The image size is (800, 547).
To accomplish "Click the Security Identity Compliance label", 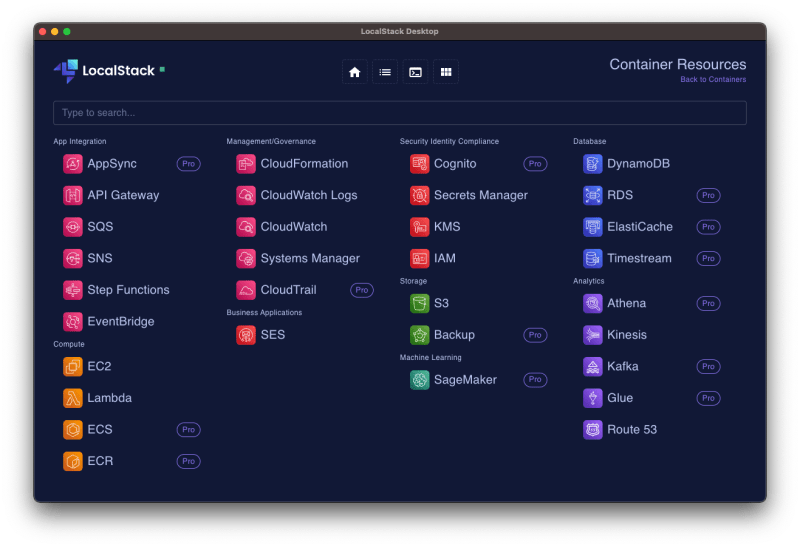I will pyautogui.click(x=449, y=141).
